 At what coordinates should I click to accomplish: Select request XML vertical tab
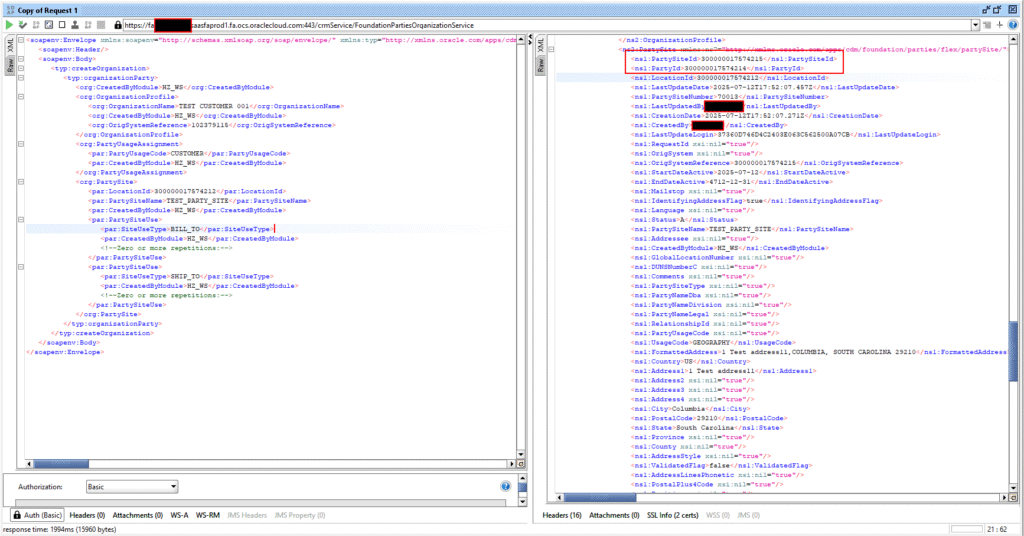(10, 46)
